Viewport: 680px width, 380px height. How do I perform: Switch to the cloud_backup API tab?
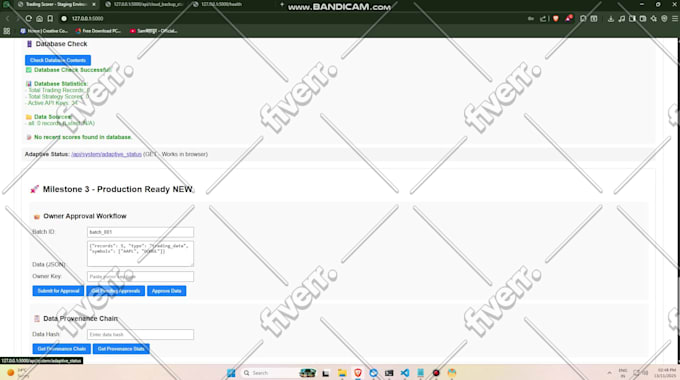pos(144,4)
